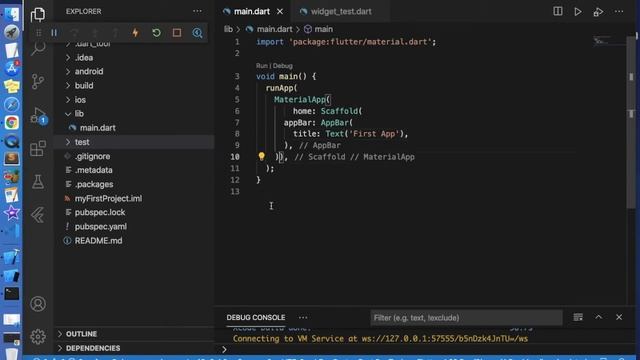Select the Debug Console tab
The height and width of the screenshot is (360, 640).
[x=256, y=317]
